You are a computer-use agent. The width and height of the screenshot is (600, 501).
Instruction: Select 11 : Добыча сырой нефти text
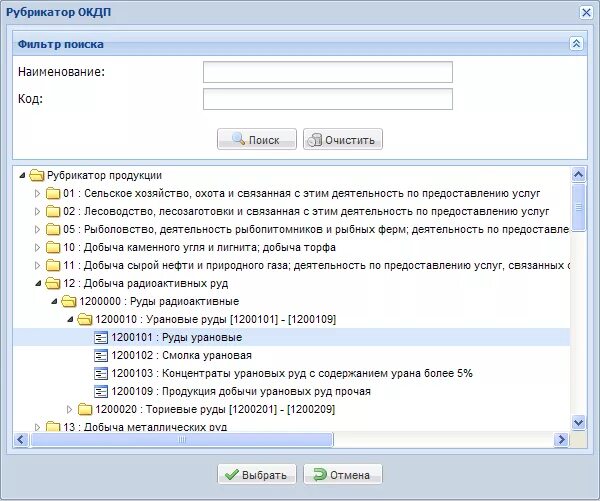[x=316, y=265]
